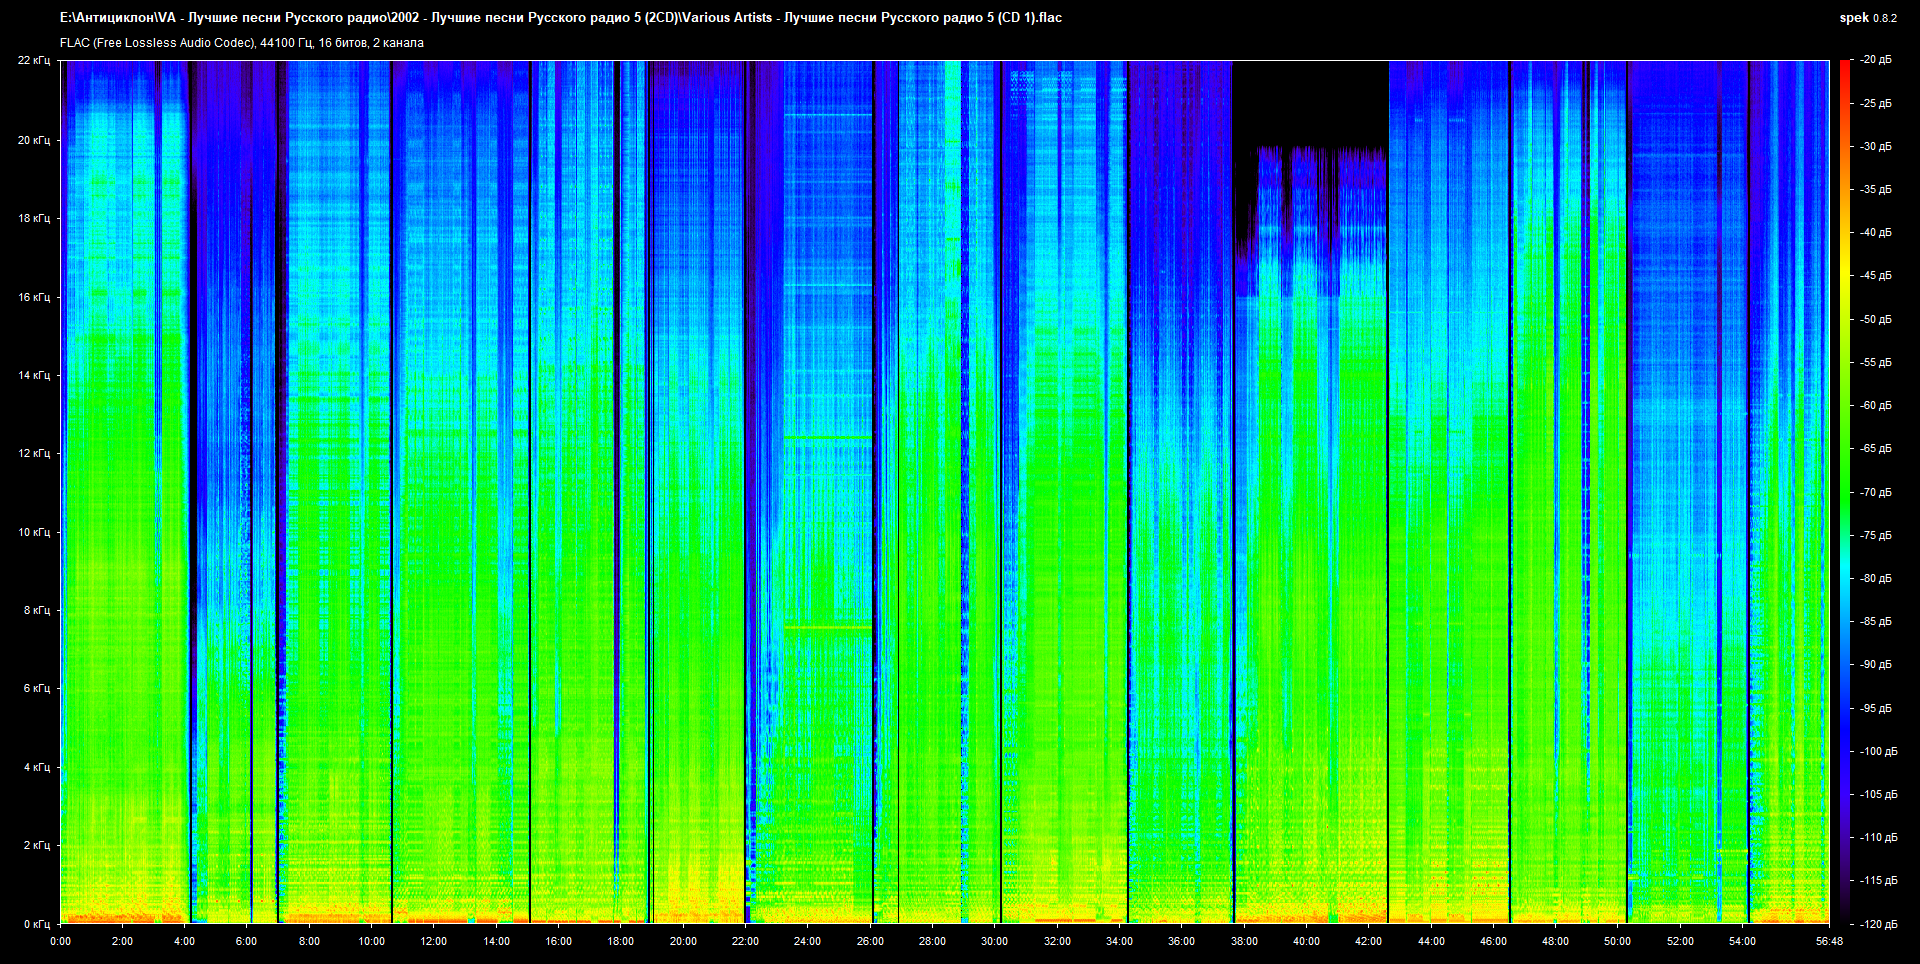Image resolution: width=1920 pixels, height=964 pixels.
Task: Click the 56:48 end time label
Action: [1829, 941]
